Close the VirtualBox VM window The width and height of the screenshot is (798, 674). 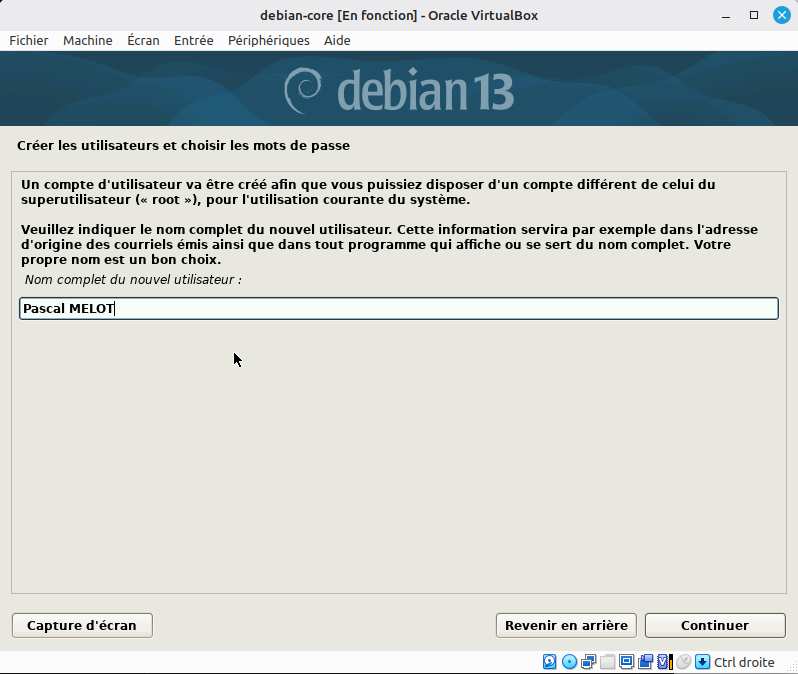click(780, 15)
